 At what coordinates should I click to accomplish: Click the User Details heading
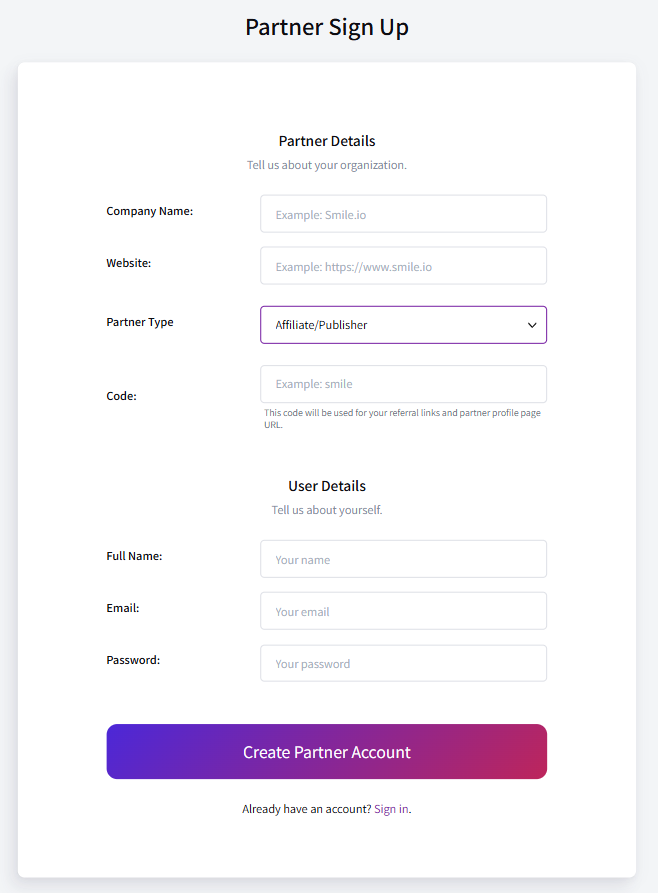coord(327,486)
